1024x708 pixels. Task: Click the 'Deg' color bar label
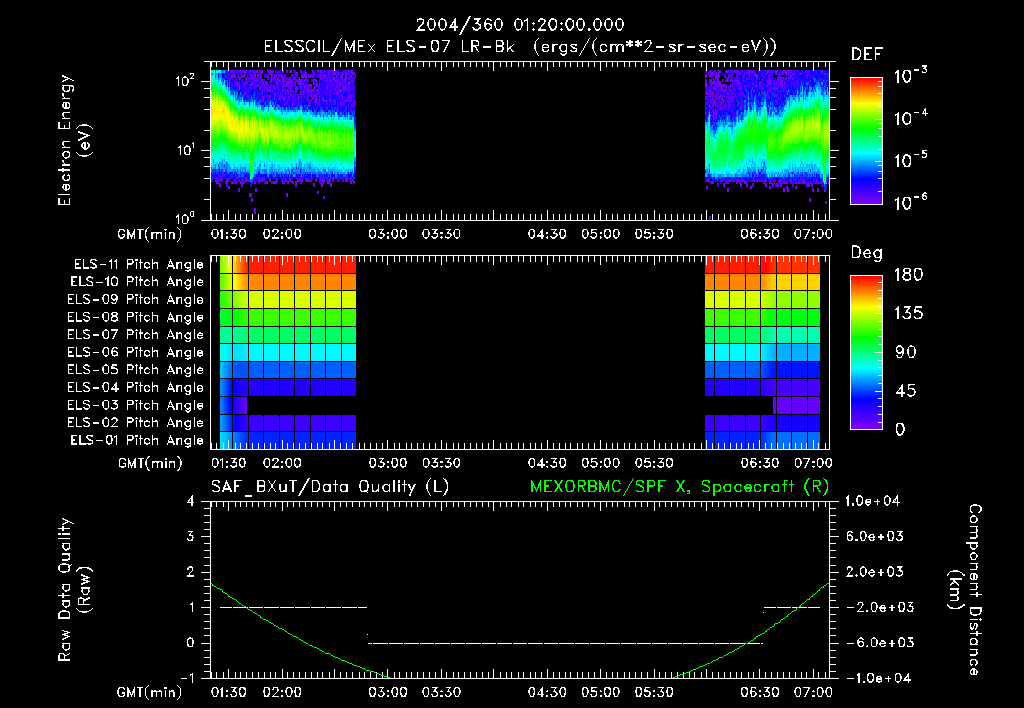[x=867, y=253]
